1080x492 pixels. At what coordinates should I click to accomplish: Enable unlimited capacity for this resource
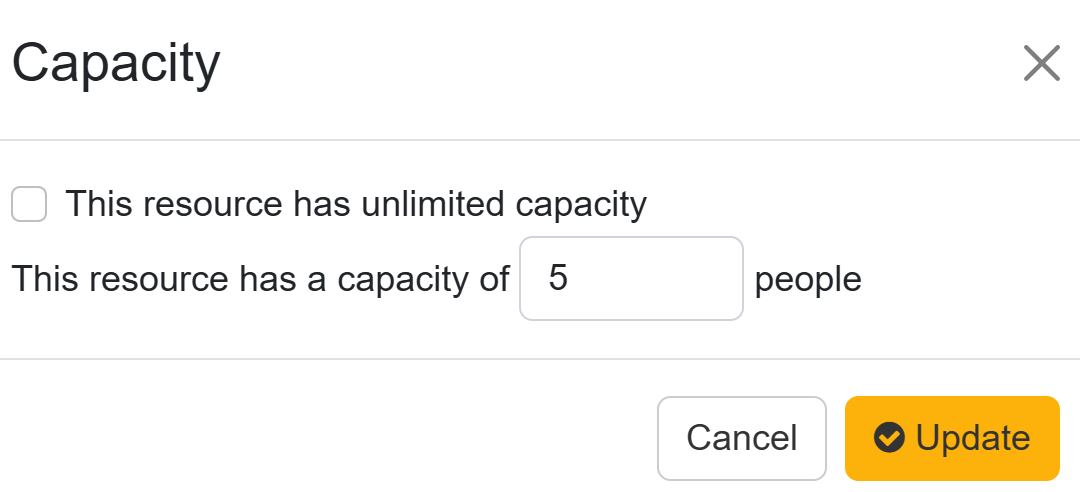click(29, 205)
